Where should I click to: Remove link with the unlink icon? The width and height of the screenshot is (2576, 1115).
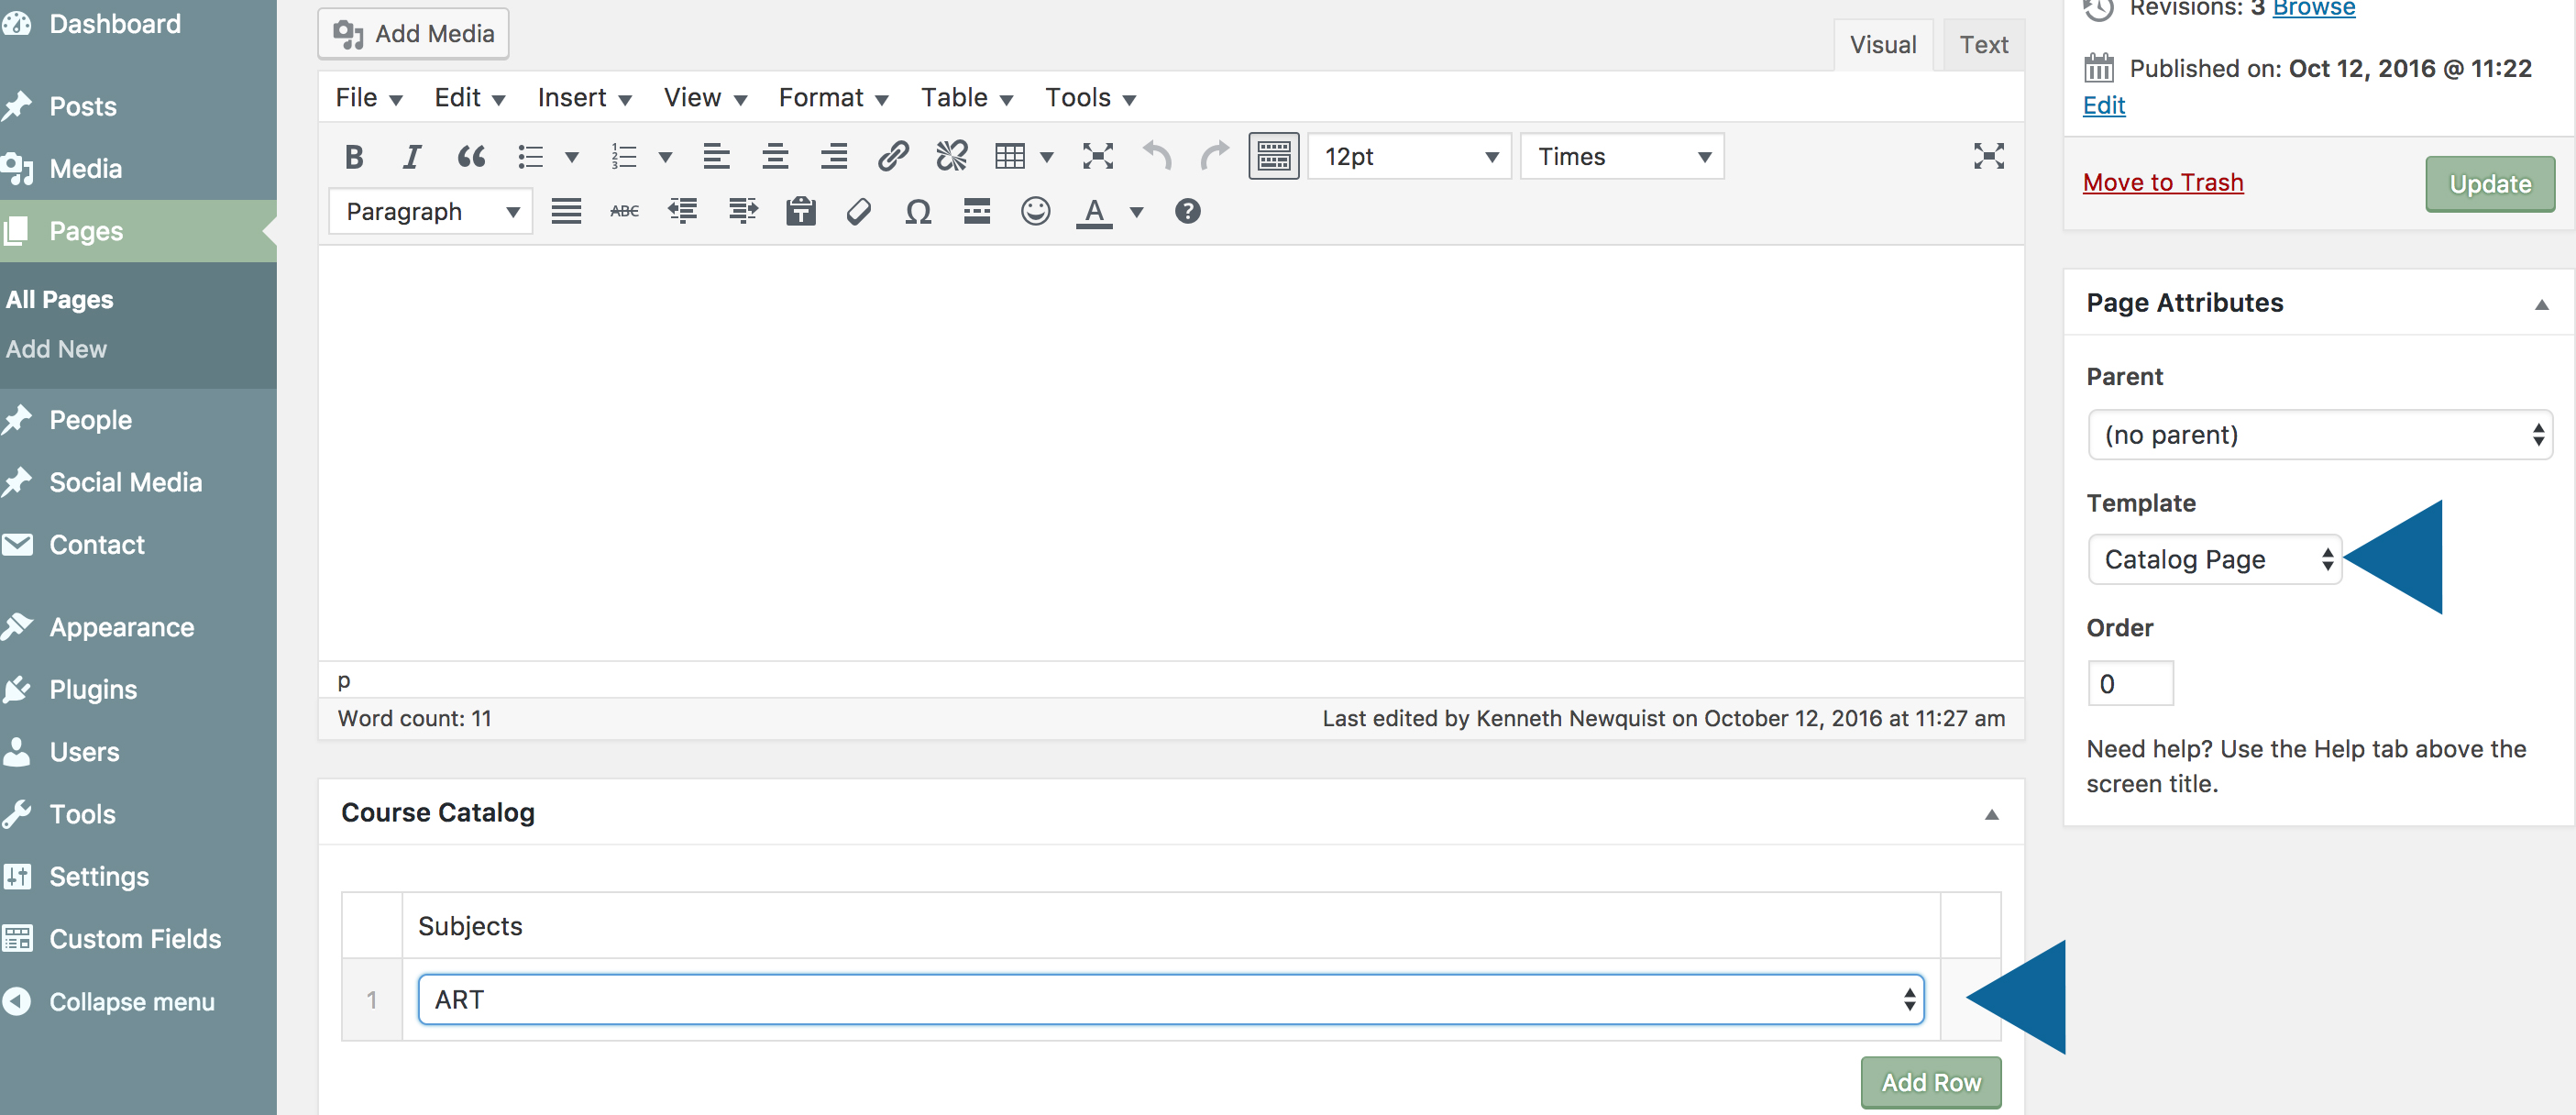tap(952, 156)
